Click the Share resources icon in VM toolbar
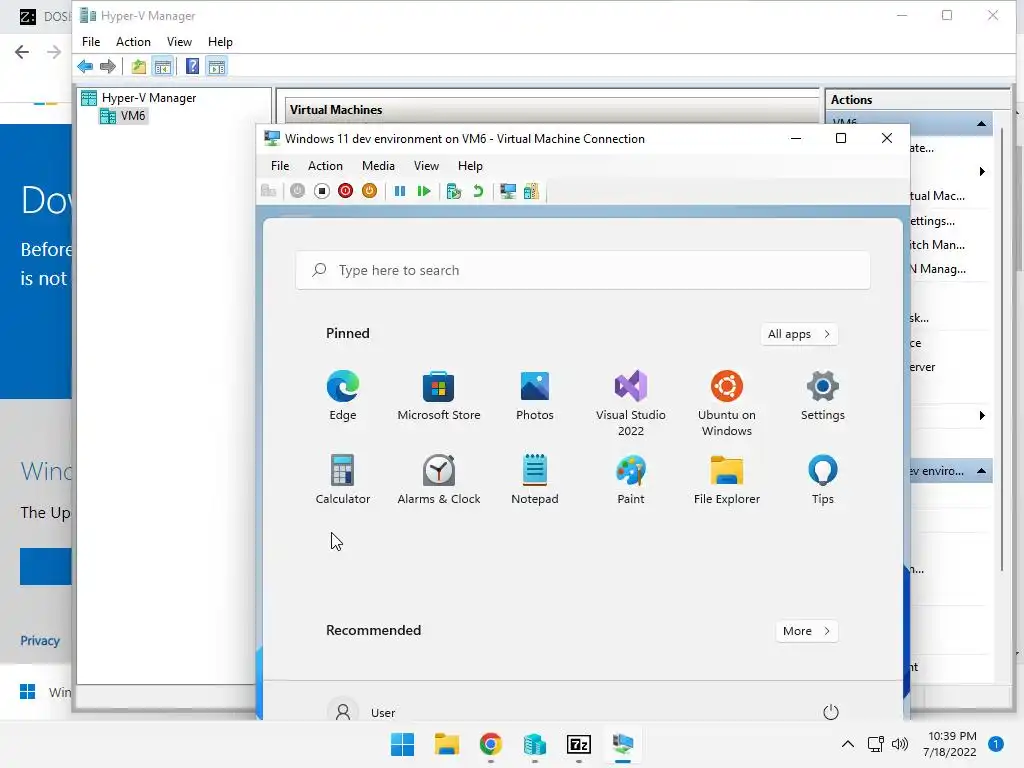Screen dimensions: 1024x768 click(532, 191)
